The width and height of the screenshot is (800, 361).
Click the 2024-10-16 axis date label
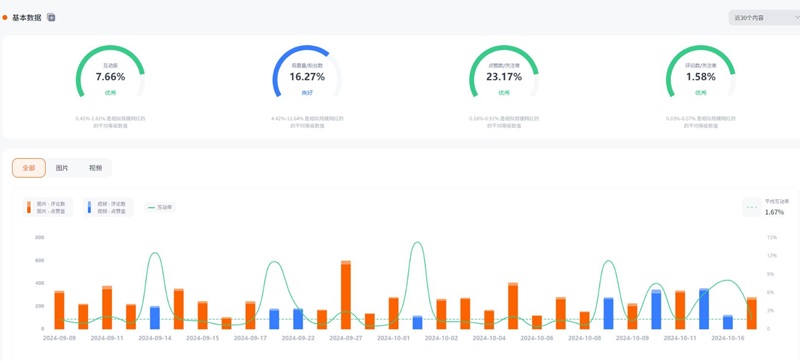coord(728,338)
